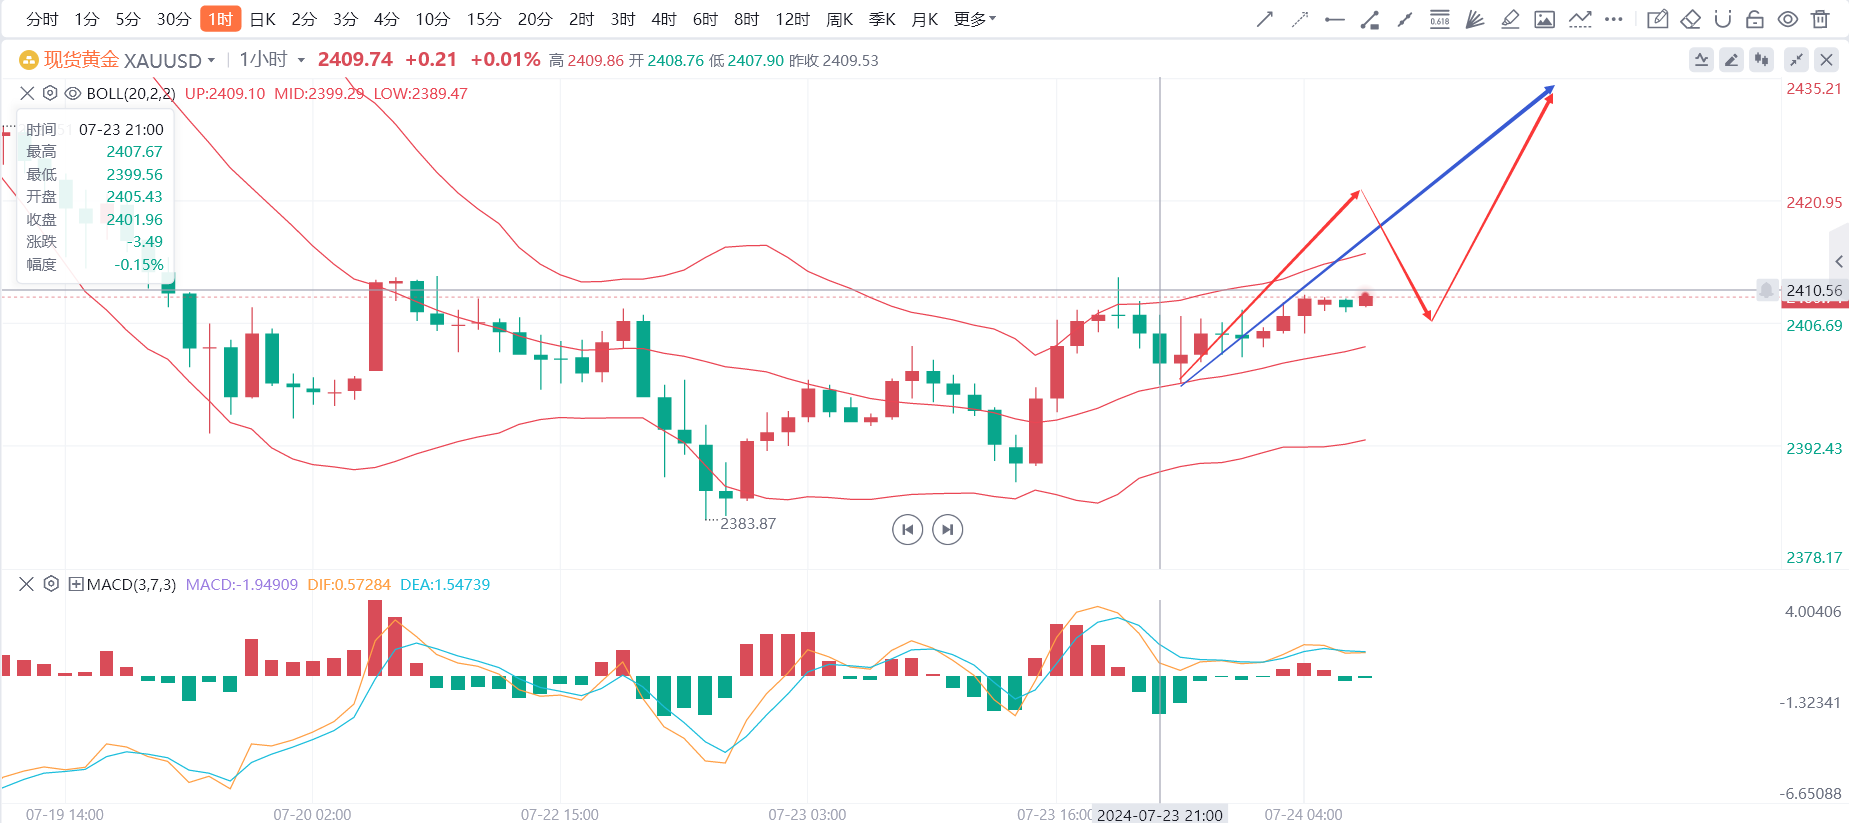Open more drawing tools via three dots
The width and height of the screenshot is (1849, 823).
1614,19
